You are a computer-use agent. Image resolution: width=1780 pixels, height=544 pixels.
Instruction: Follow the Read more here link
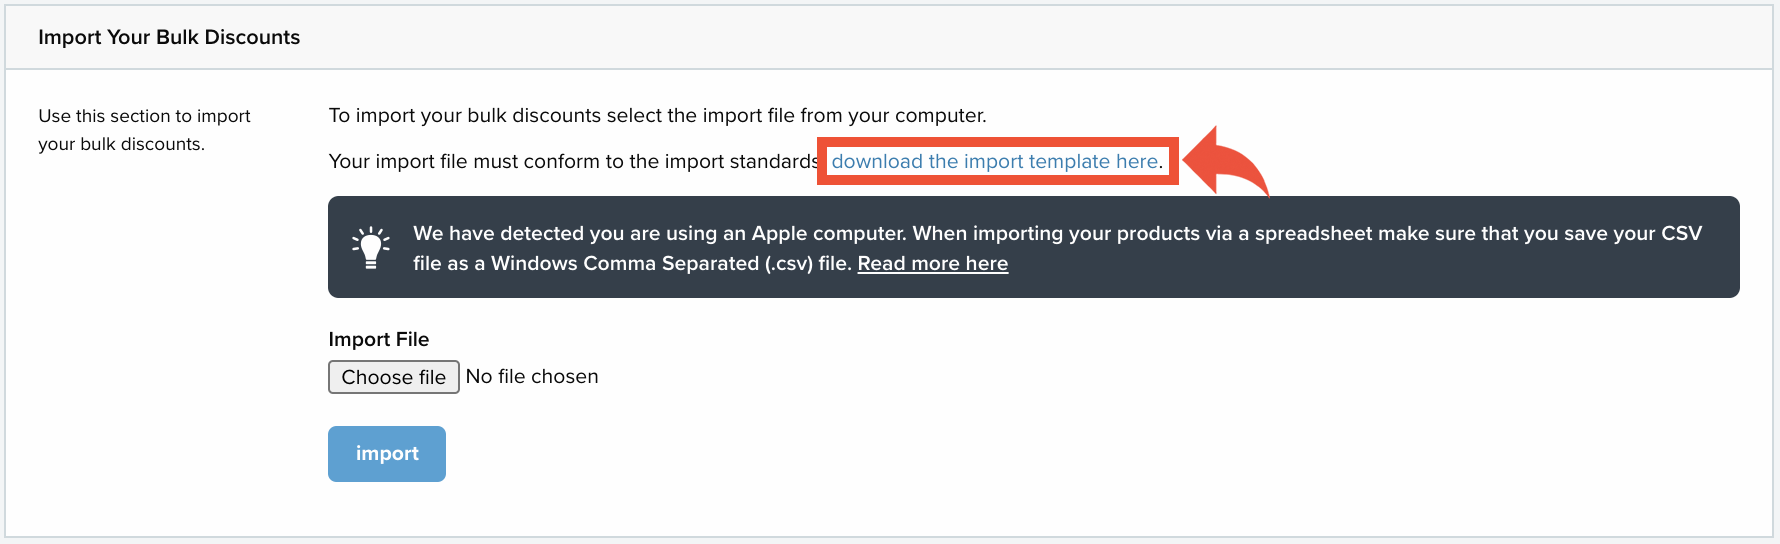click(933, 264)
